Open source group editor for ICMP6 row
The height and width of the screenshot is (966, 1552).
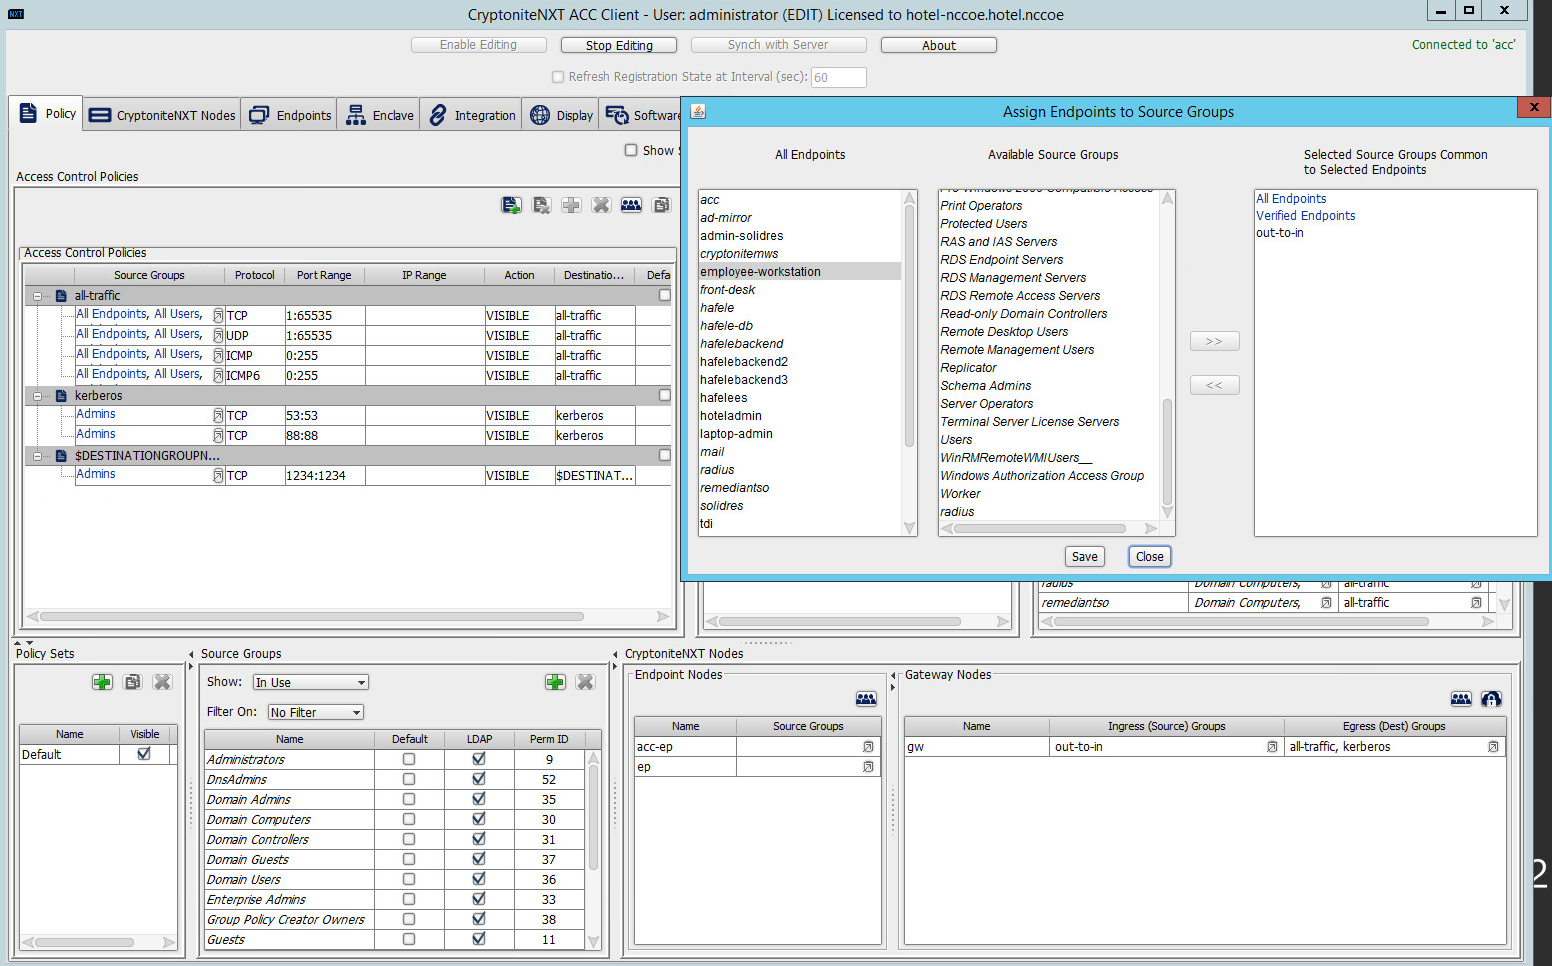pyautogui.click(x=218, y=376)
